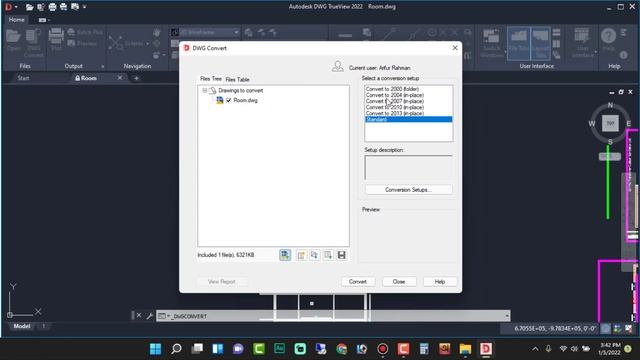Click DWG Convert icon in quick access toolbar
This screenshot has height=360, width=640.
(41, 7)
